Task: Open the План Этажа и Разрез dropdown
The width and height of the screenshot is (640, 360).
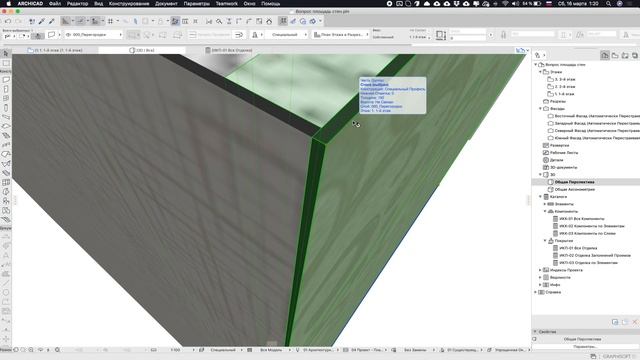Action: (341, 35)
